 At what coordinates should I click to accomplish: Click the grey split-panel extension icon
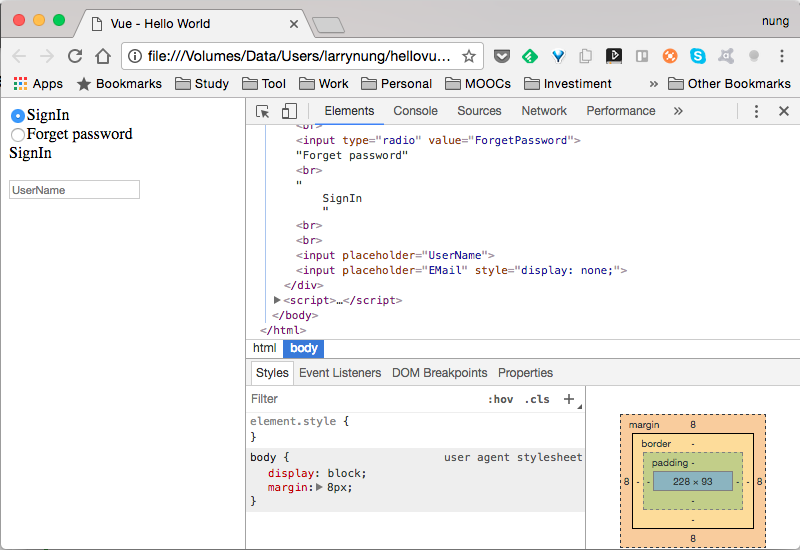click(x=642, y=56)
